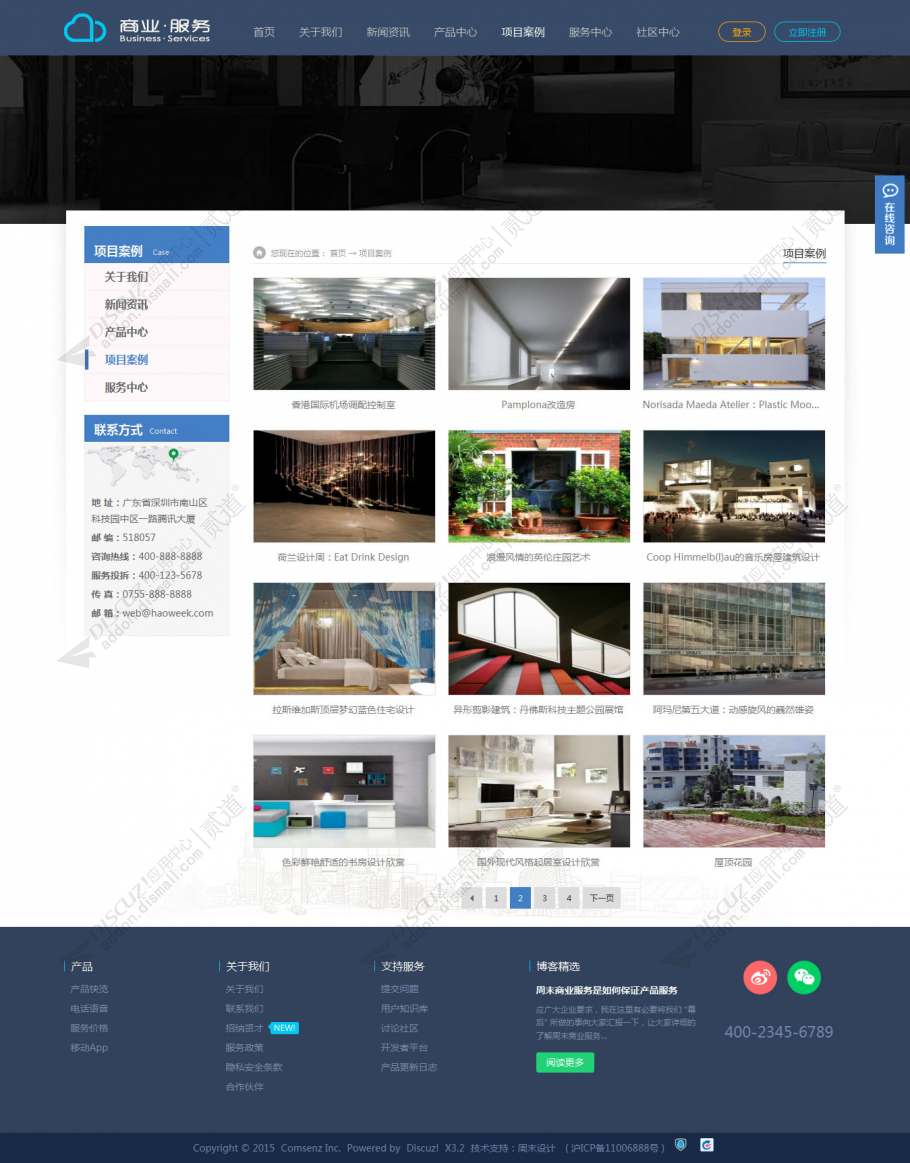This screenshot has height=1163, width=910.
Task: Click the blue e badge in footer
Action: [707, 1144]
